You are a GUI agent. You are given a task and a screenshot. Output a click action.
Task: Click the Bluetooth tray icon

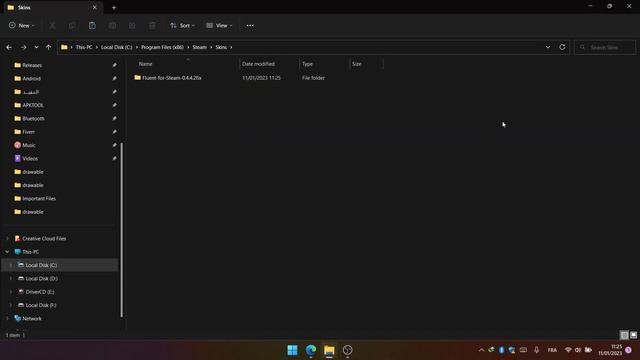pyautogui.click(x=502, y=350)
